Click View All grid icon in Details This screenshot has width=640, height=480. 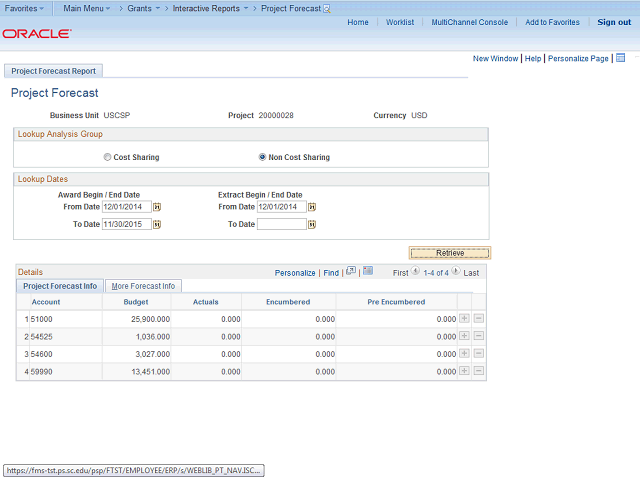(x=351, y=271)
